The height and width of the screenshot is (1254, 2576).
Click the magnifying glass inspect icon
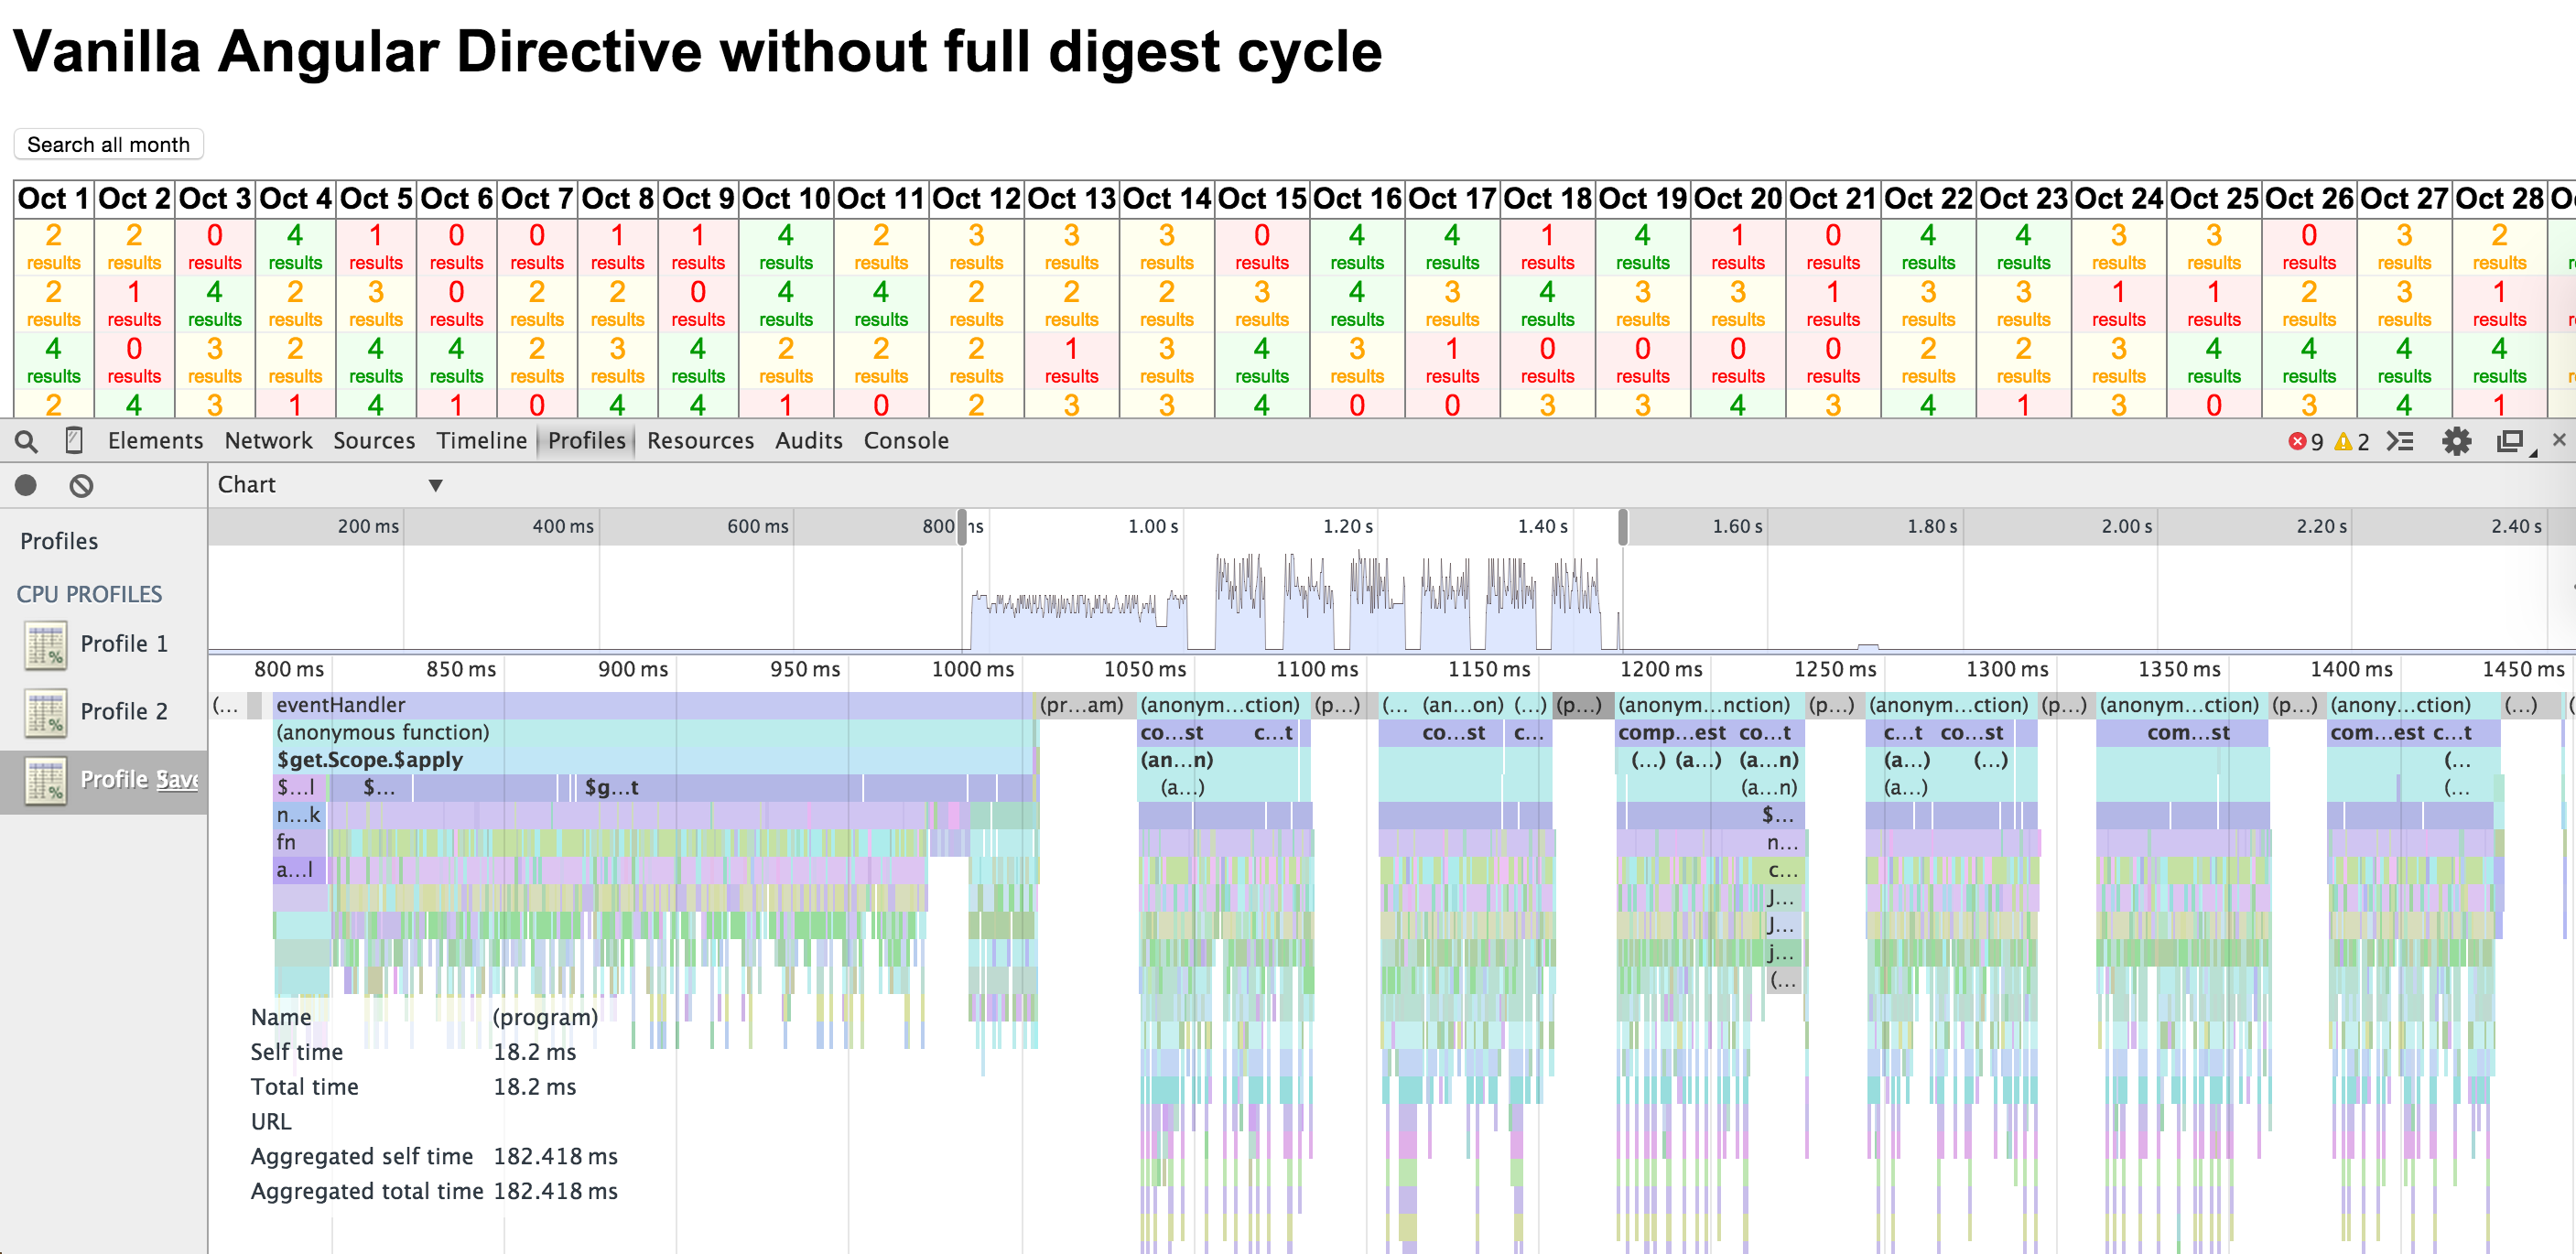coord(27,441)
